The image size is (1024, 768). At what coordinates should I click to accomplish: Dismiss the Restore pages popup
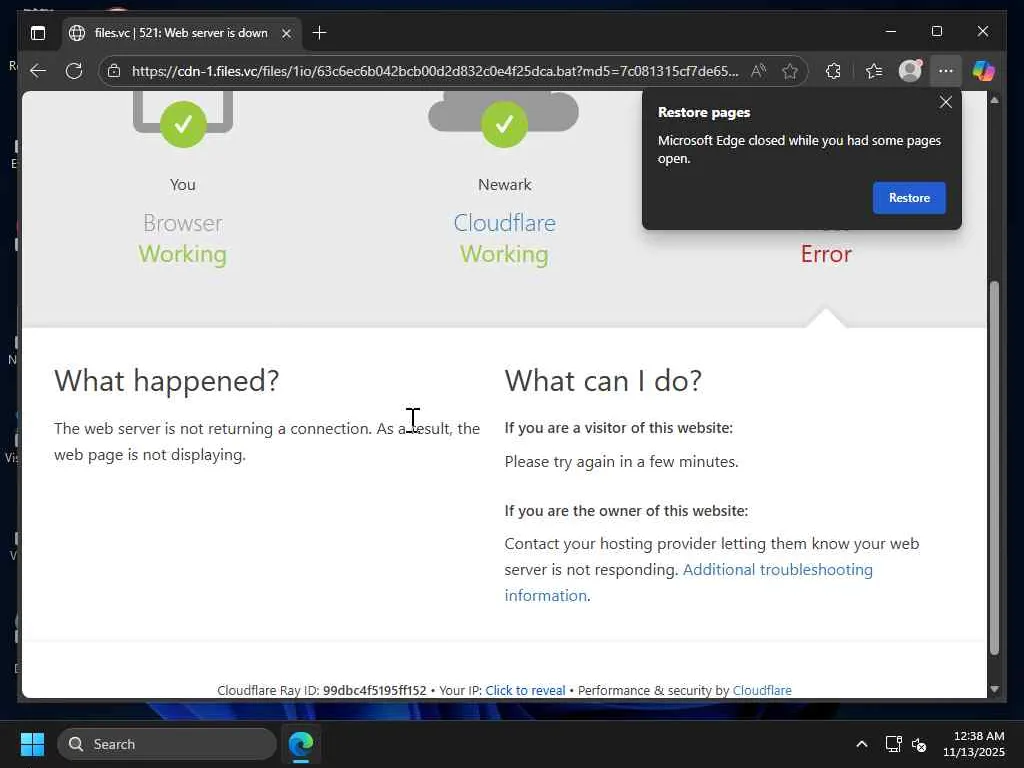pyautogui.click(x=946, y=102)
